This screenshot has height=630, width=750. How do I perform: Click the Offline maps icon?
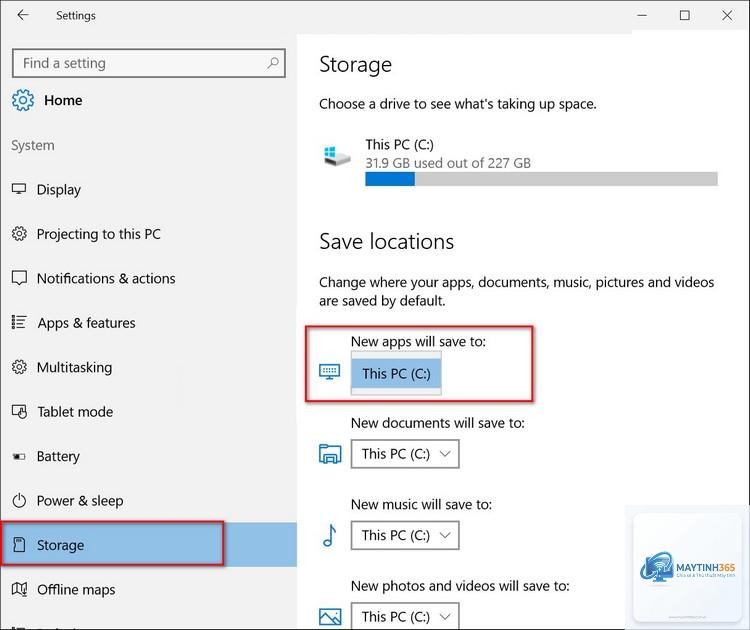(x=19, y=589)
